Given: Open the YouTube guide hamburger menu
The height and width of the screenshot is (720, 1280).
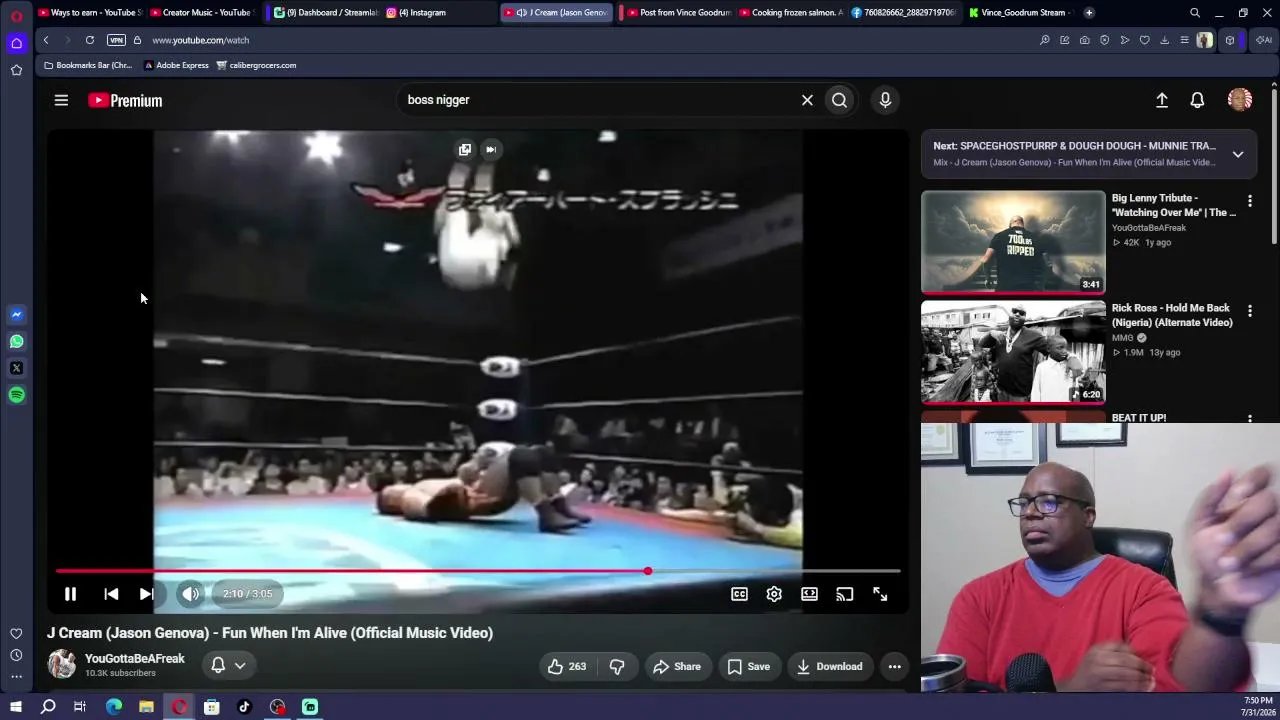Looking at the screenshot, I should (x=61, y=100).
